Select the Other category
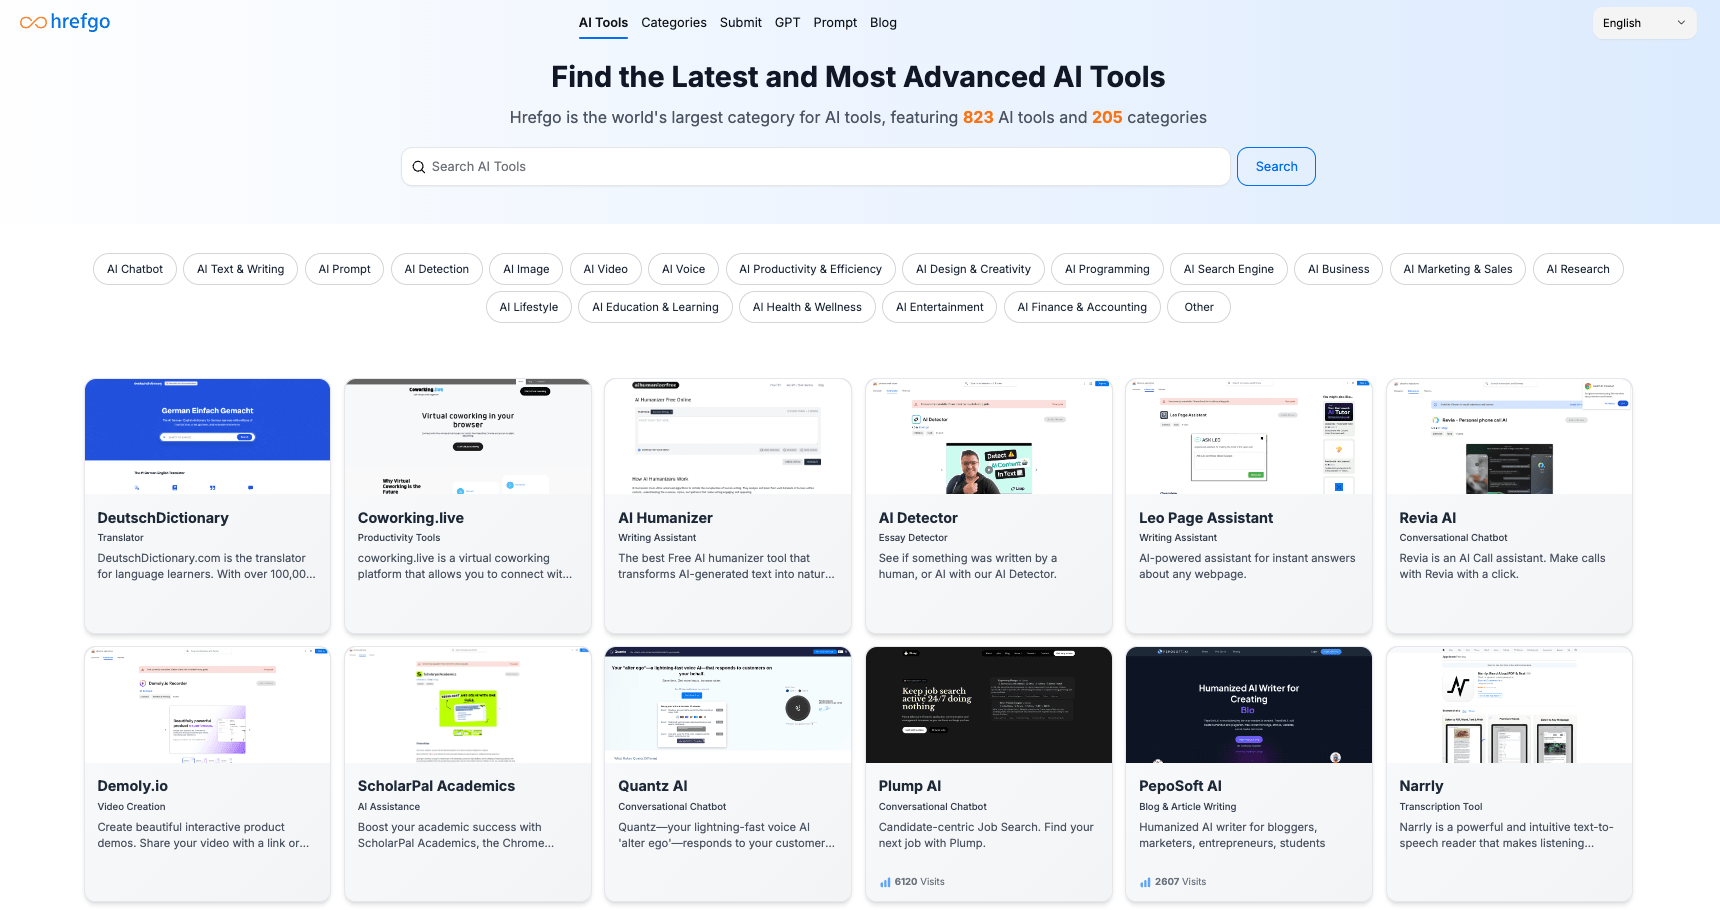The image size is (1720, 910). (x=1199, y=307)
